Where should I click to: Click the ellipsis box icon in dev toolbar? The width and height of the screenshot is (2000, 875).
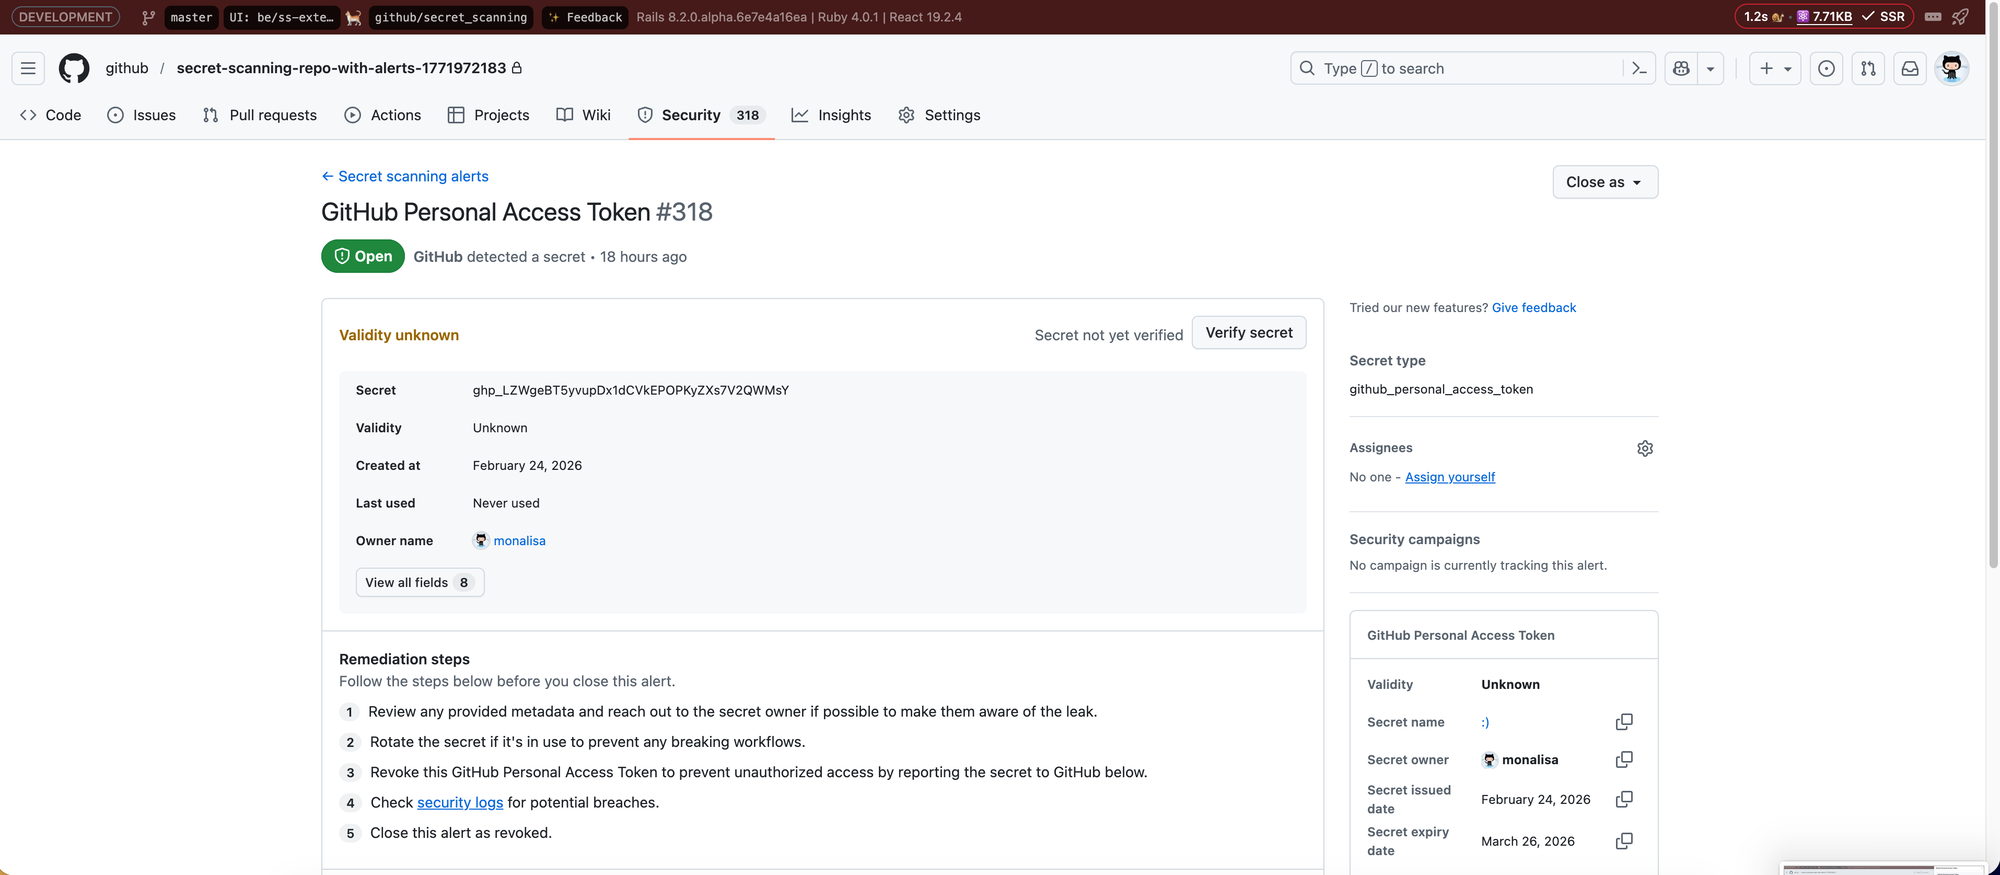click(x=1933, y=16)
